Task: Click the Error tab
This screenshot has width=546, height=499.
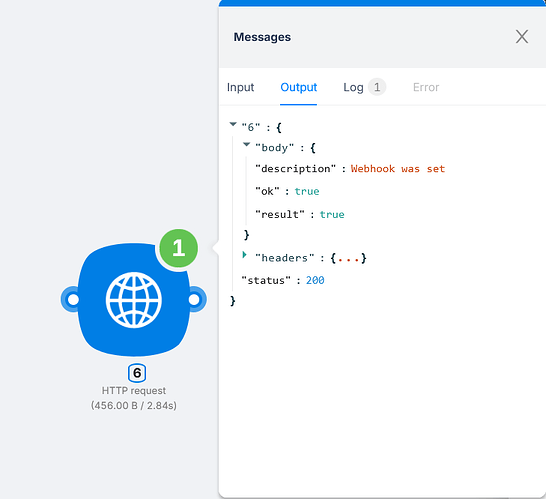Action: tap(426, 87)
